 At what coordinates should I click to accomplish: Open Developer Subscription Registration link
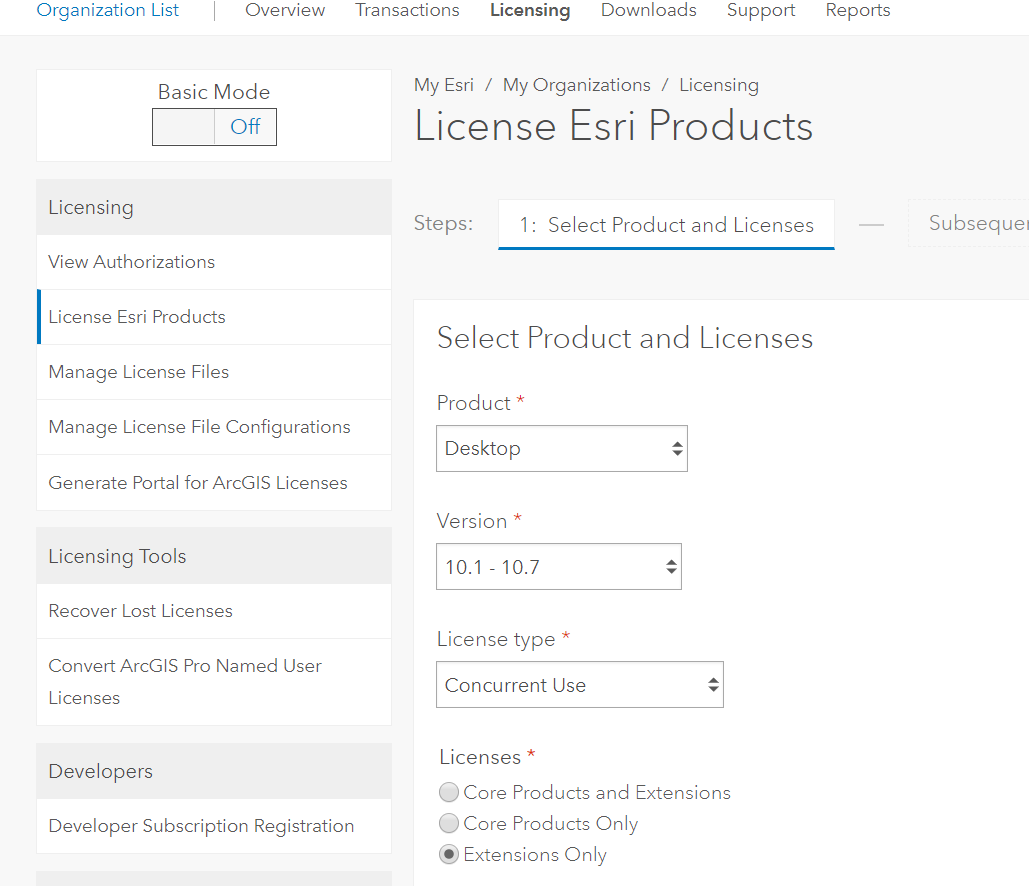(201, 826)
